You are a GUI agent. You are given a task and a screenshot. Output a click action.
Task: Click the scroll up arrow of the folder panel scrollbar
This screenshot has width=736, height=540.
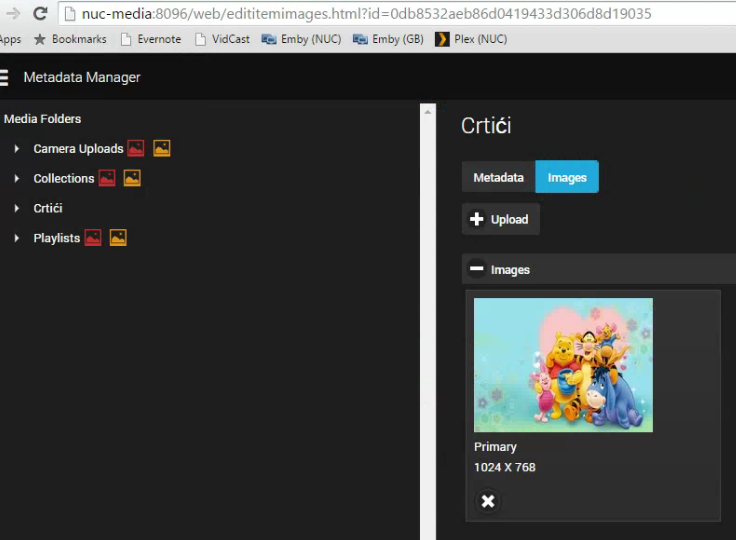coord(428,112)
